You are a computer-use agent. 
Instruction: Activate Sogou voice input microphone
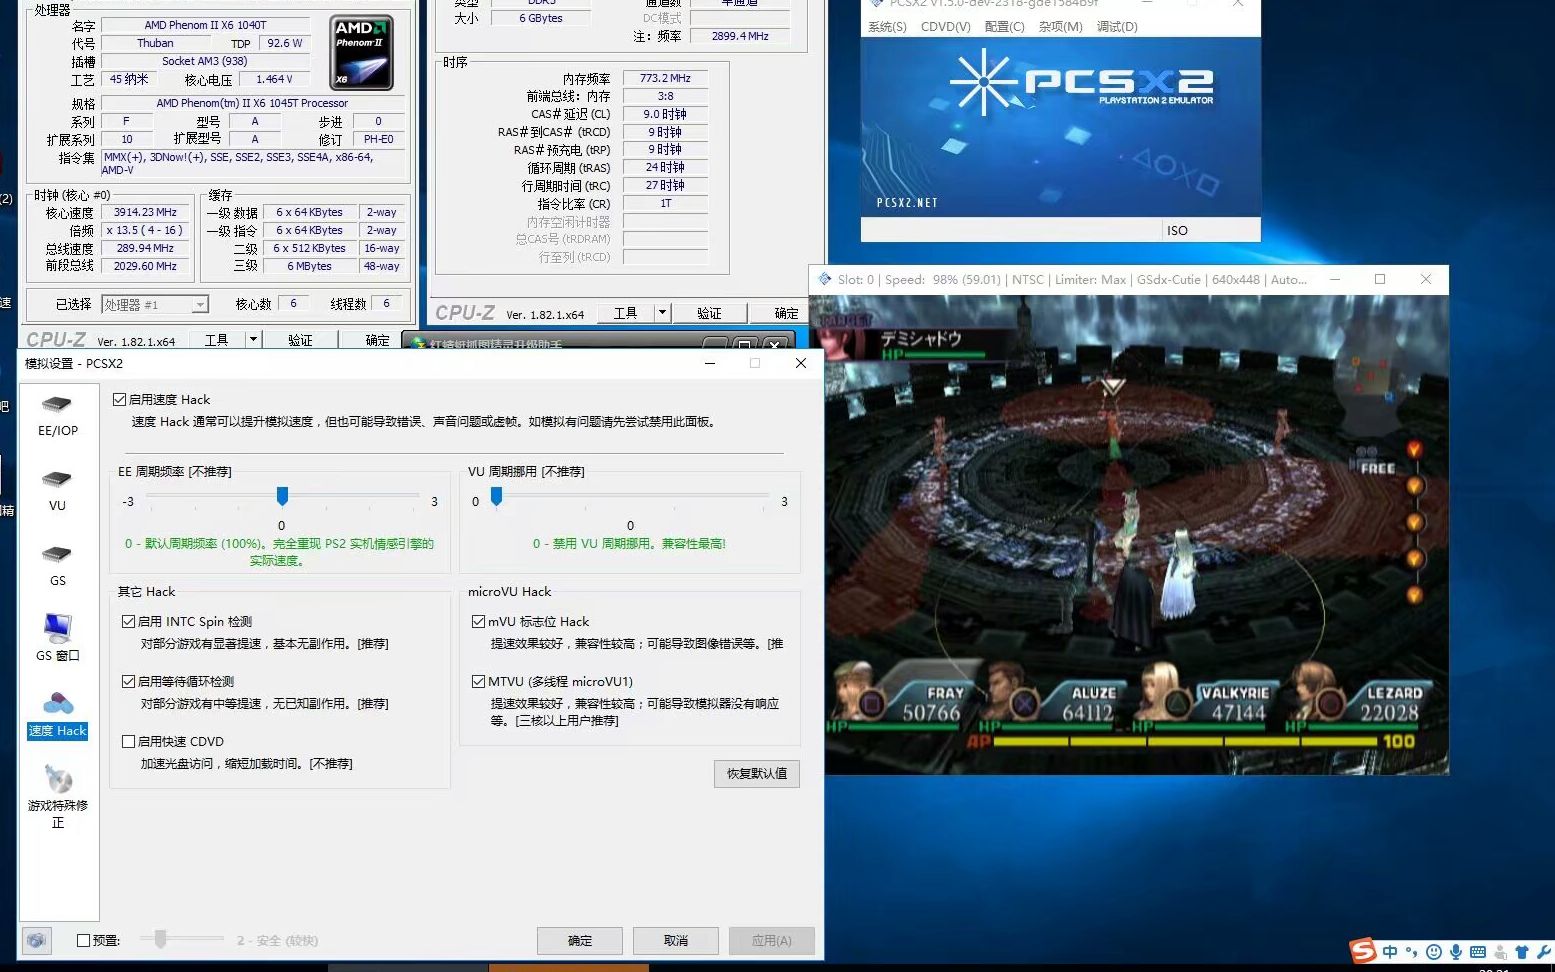click(1456, 952)
